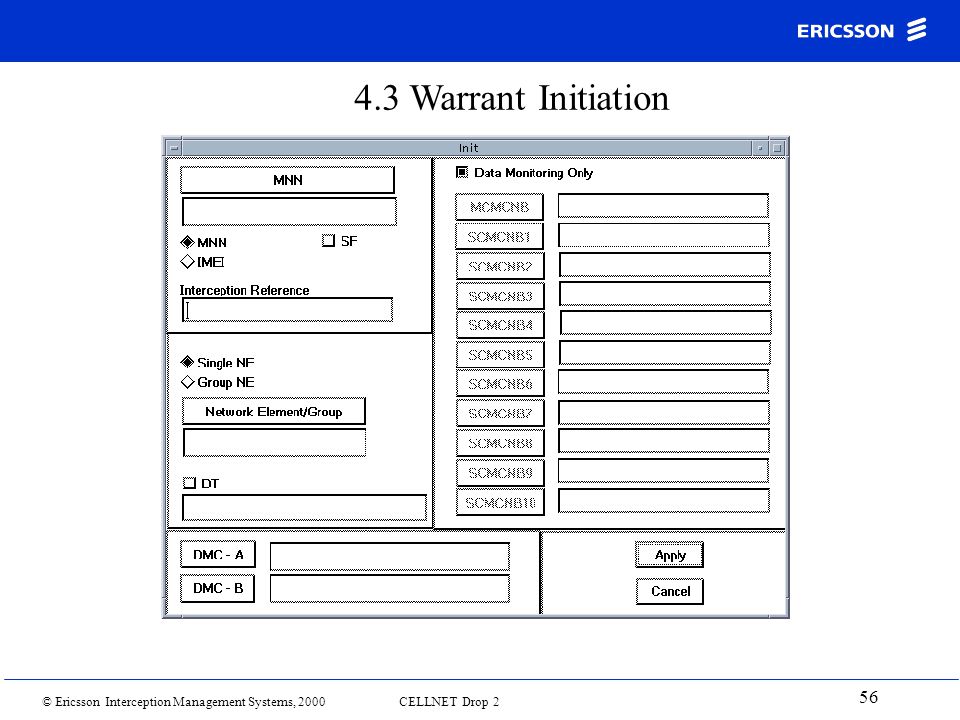
Task: Focus the DMC - B input field
Action: pos(389,588)
